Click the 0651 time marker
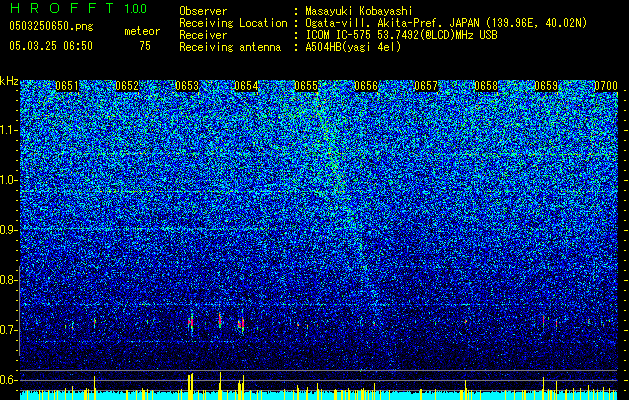629x400 pixels. pos(67,86)
